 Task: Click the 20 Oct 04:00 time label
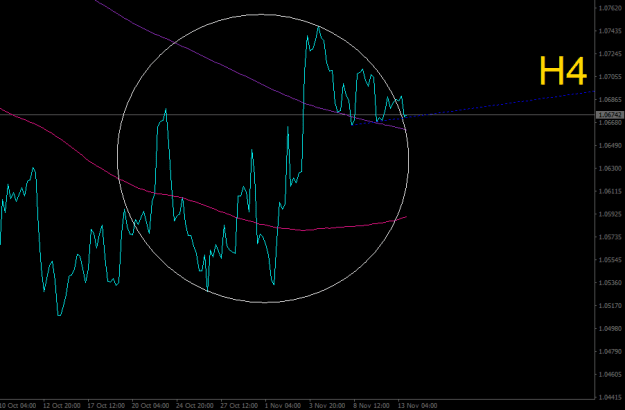pos(151,406)
